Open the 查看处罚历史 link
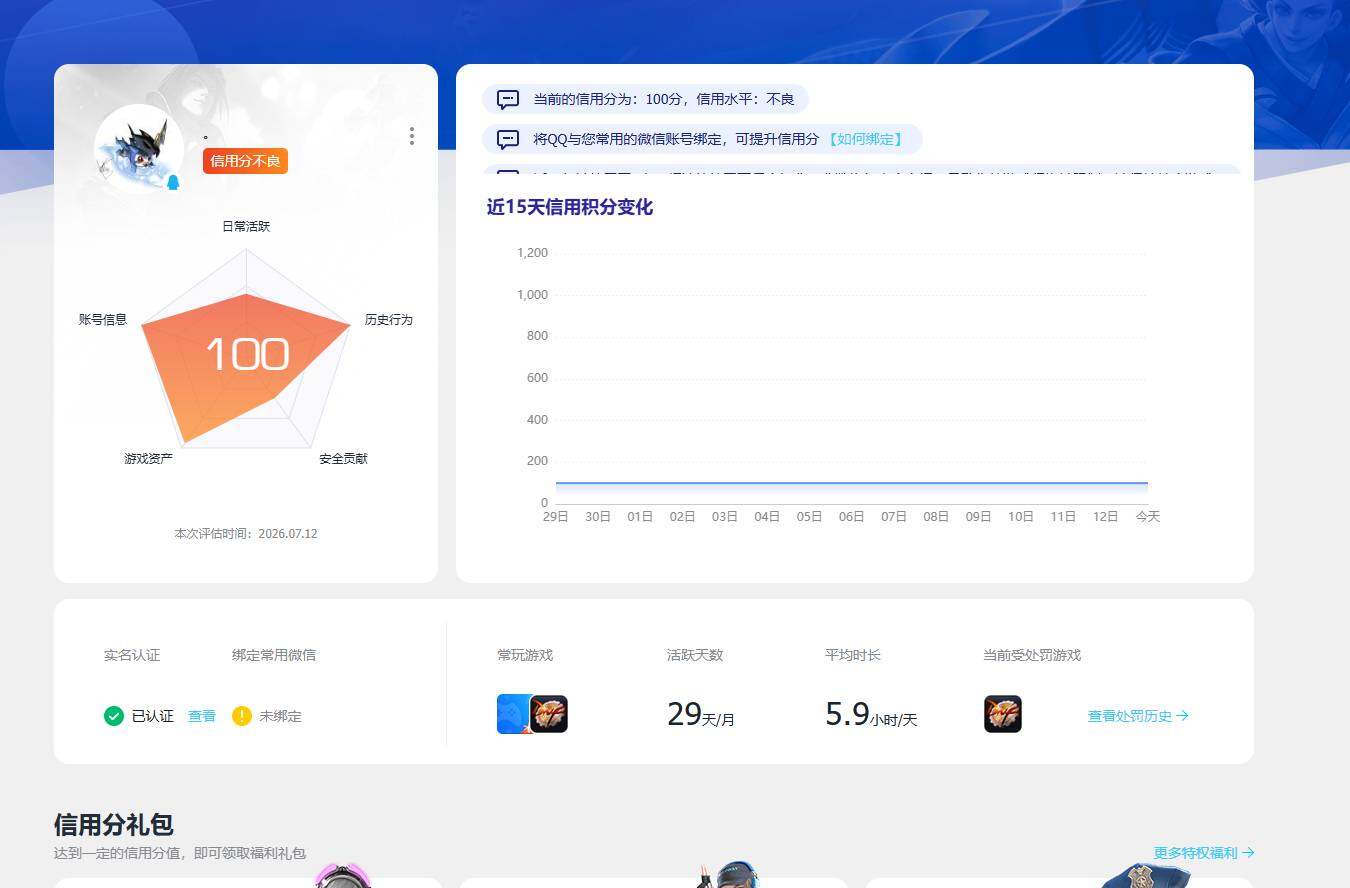Image resolution: width=1350 pixels, height=888 pixels. pyautogui.click(x=1138, y=716)
